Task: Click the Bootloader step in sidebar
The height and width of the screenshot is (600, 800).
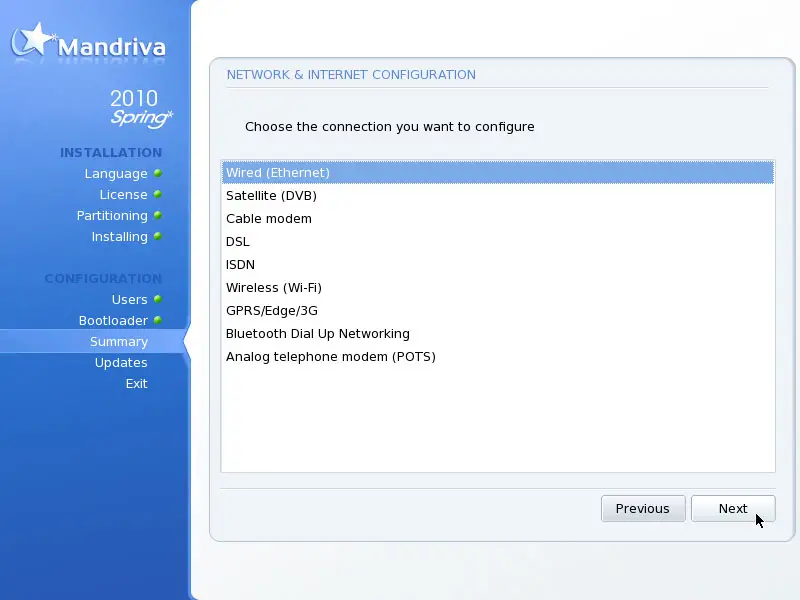Action: pos(113,320)
